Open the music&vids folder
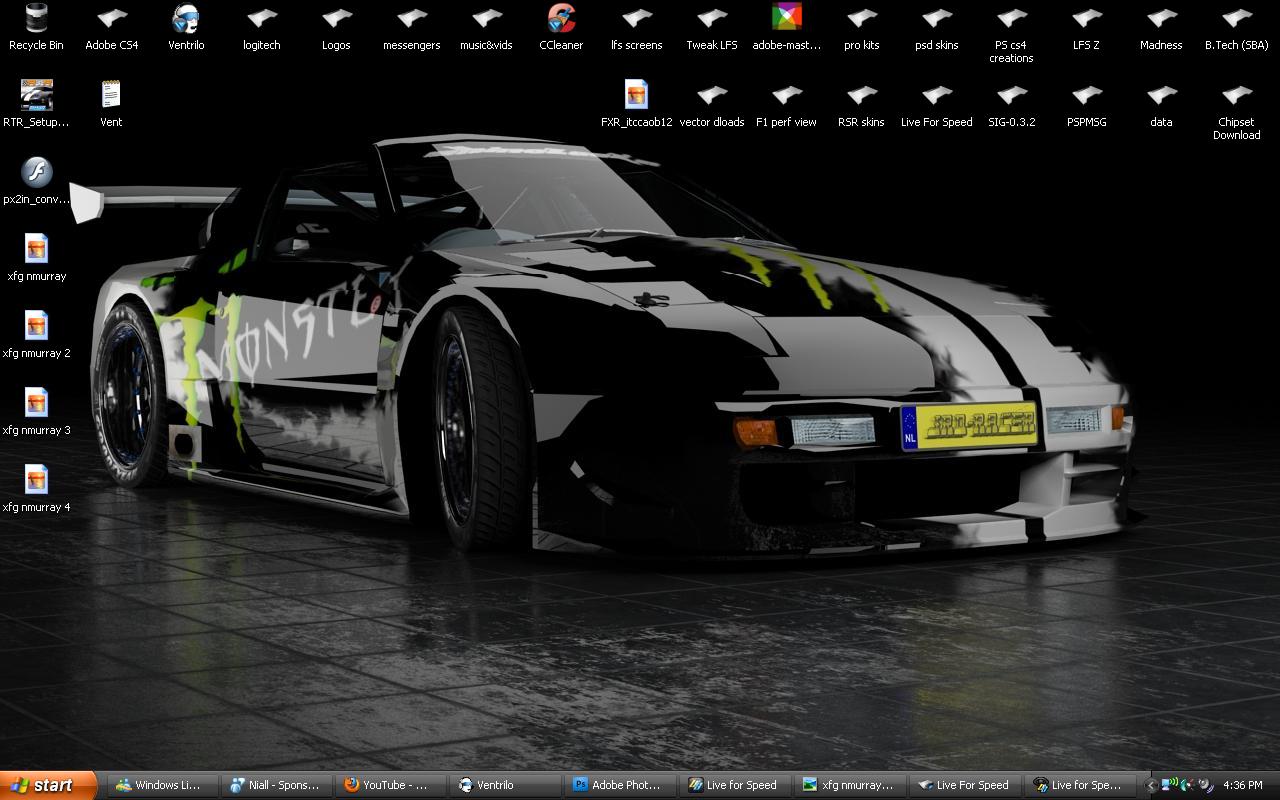The height and width of the screenshot is (800, 1280). [x=486, y=27]
